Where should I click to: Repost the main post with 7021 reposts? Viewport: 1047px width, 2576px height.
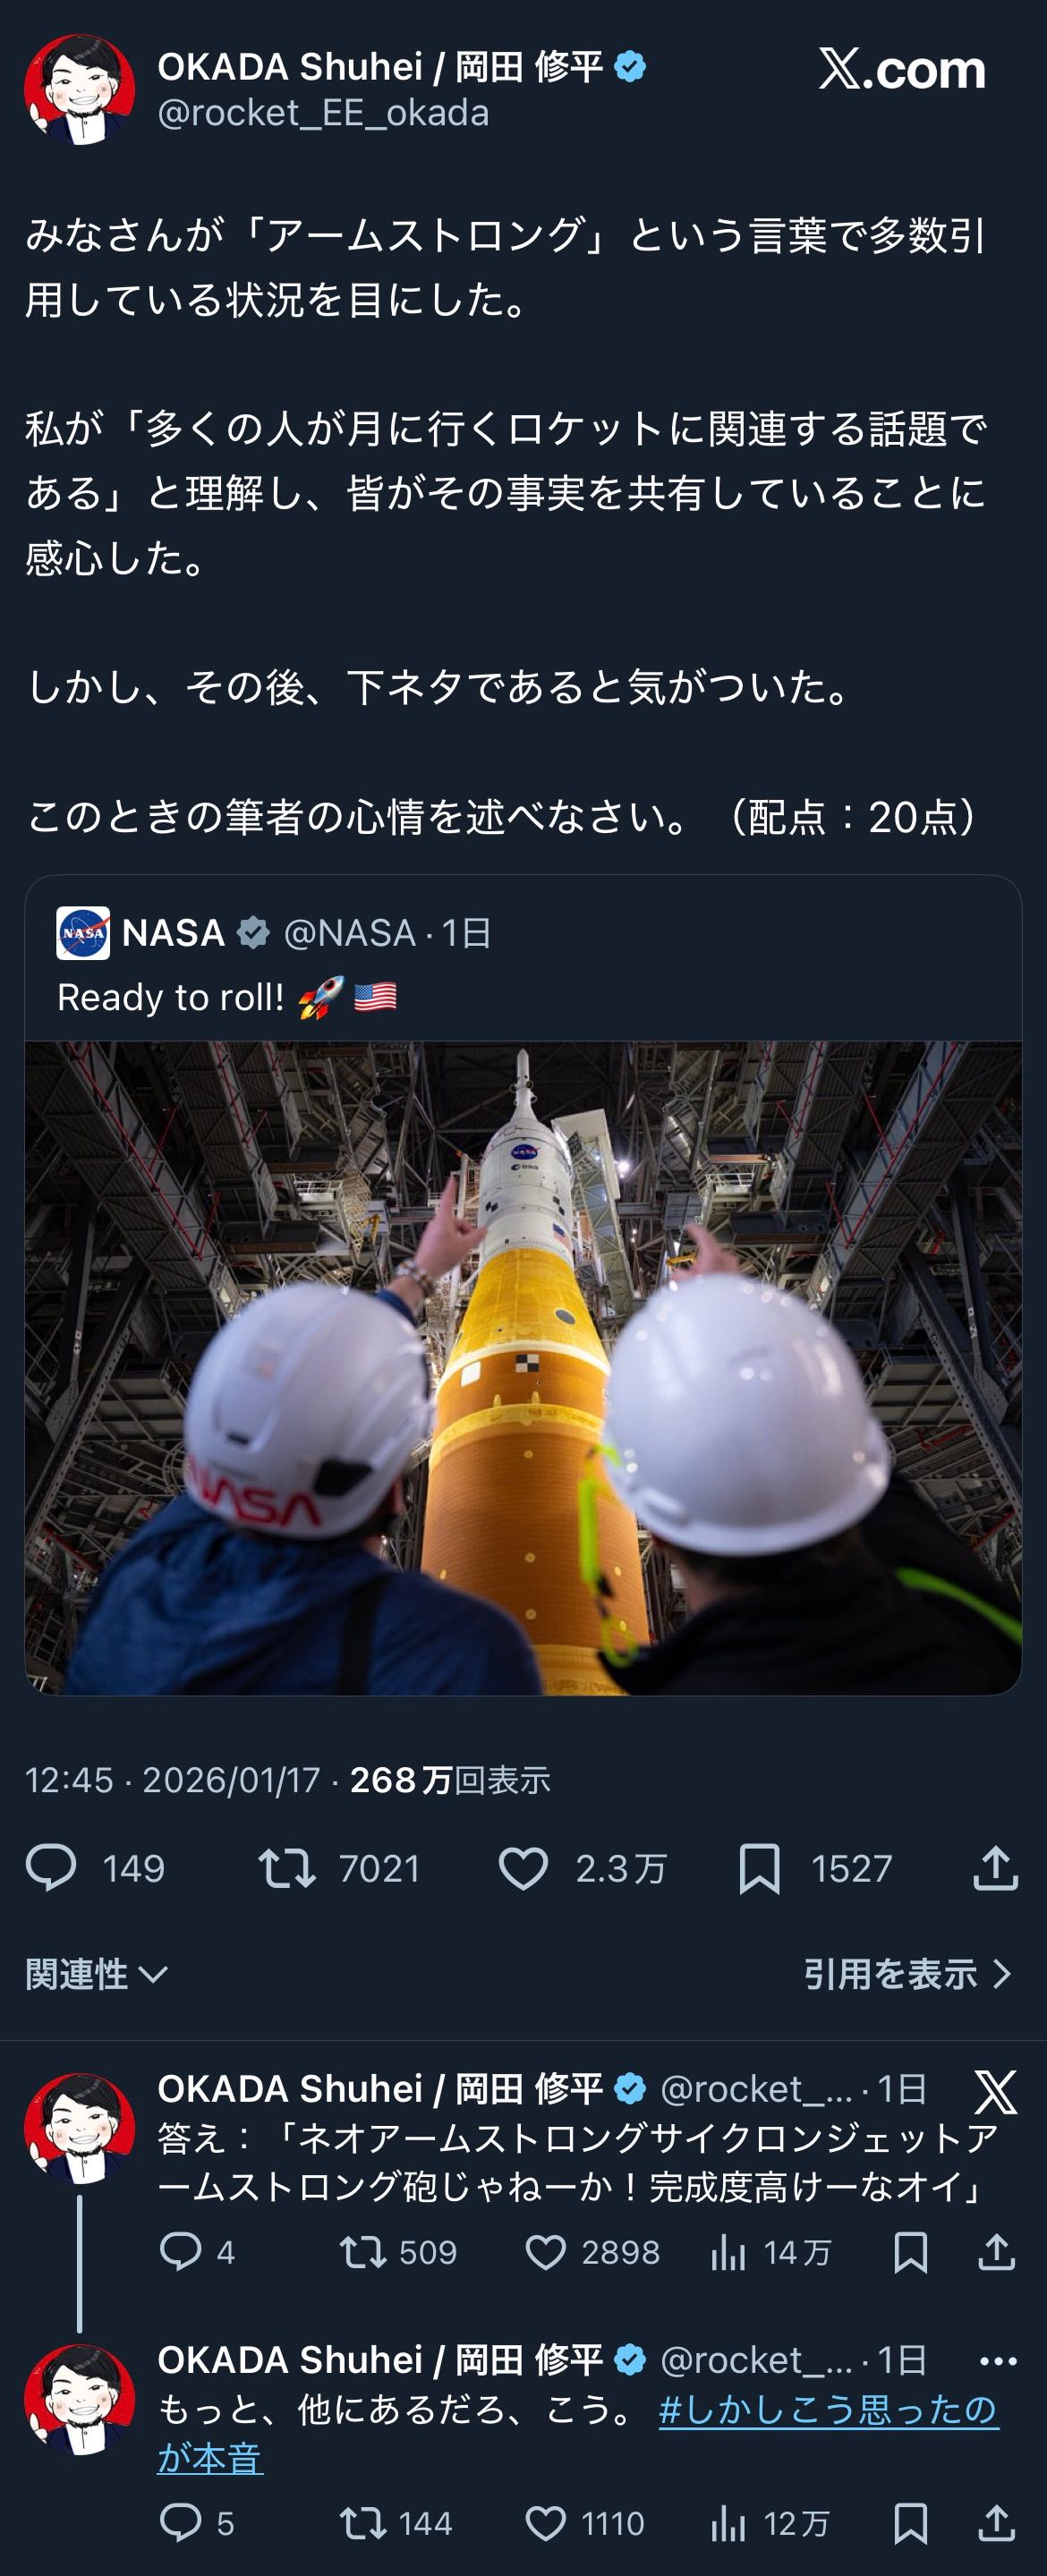[287, 1867]
